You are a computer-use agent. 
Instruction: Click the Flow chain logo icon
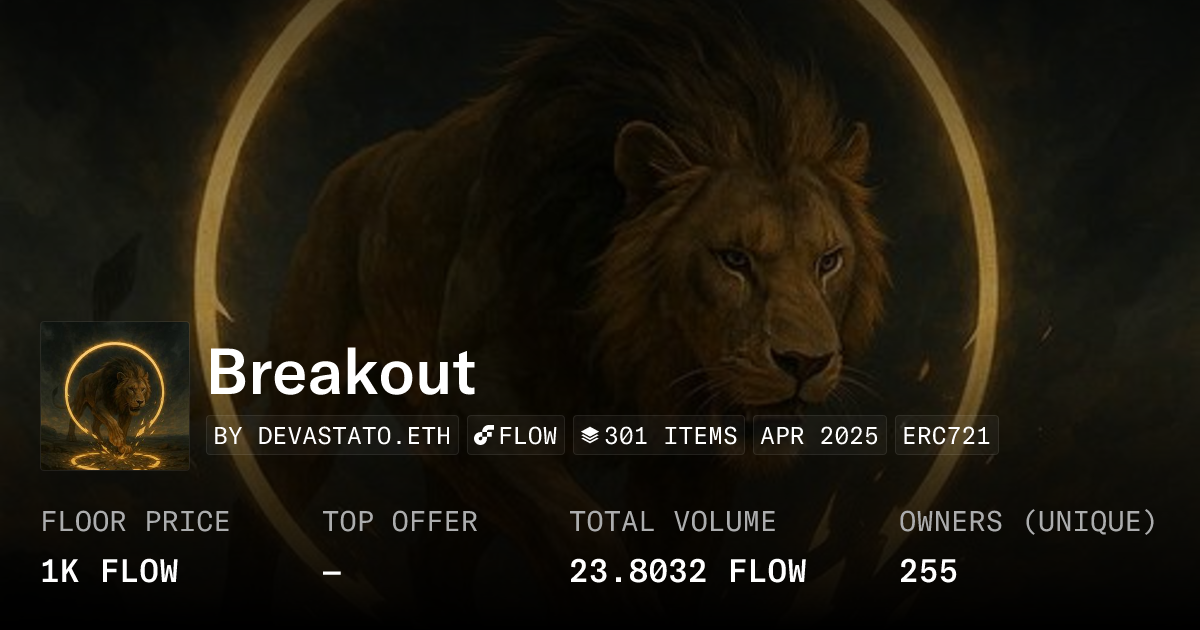(484, 436)
